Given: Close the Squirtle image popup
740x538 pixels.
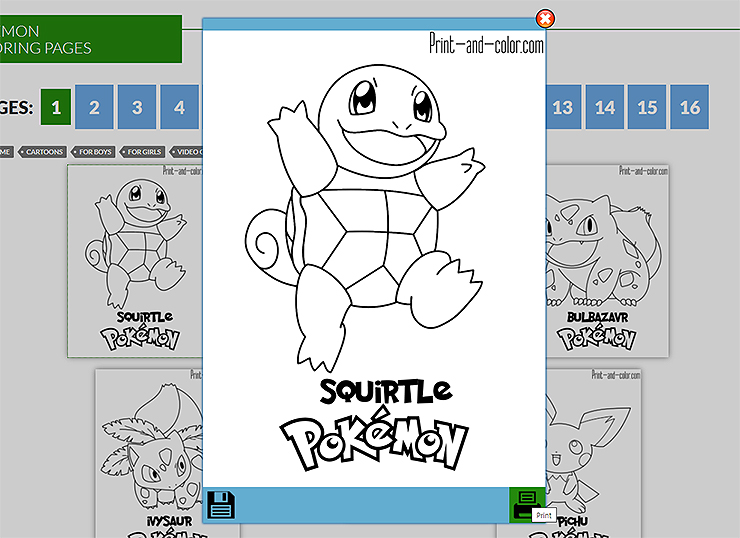Looking at the screenshot, I should pyautogui.click(x=545, y=18).
